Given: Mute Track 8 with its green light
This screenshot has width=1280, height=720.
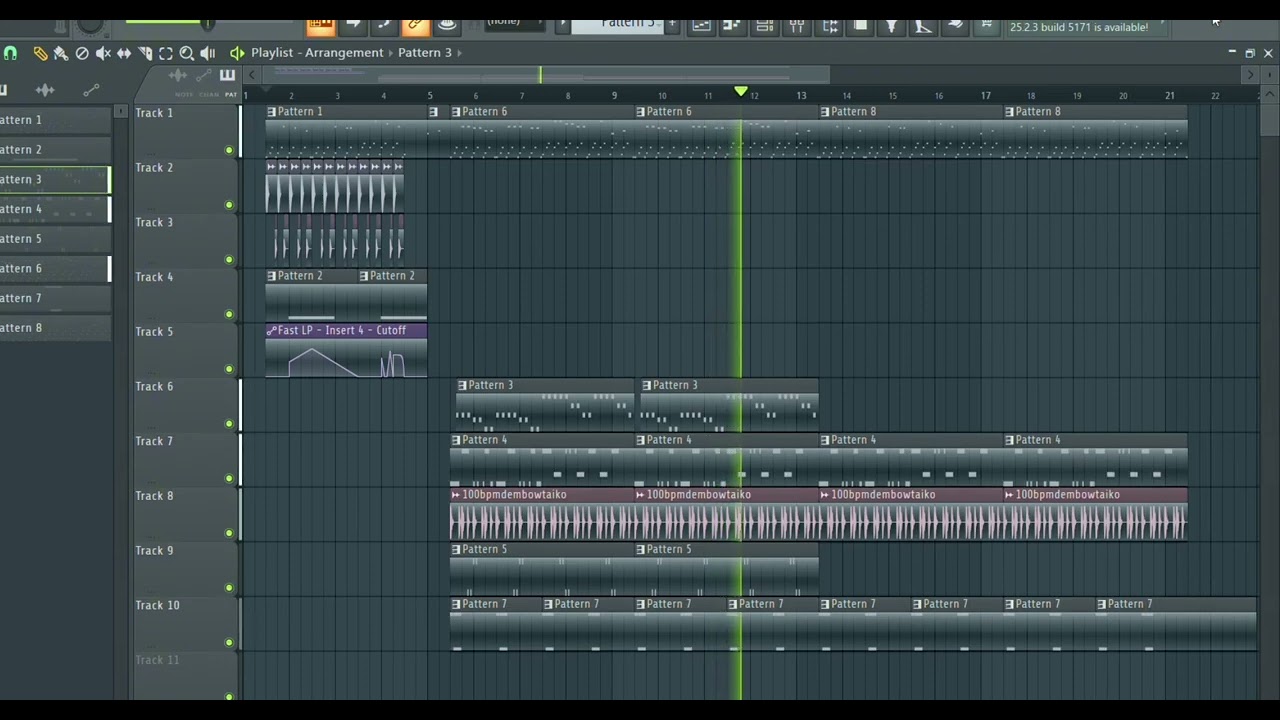Looking at the screenshot, I should pyautogui.click(x=229, y=533).
